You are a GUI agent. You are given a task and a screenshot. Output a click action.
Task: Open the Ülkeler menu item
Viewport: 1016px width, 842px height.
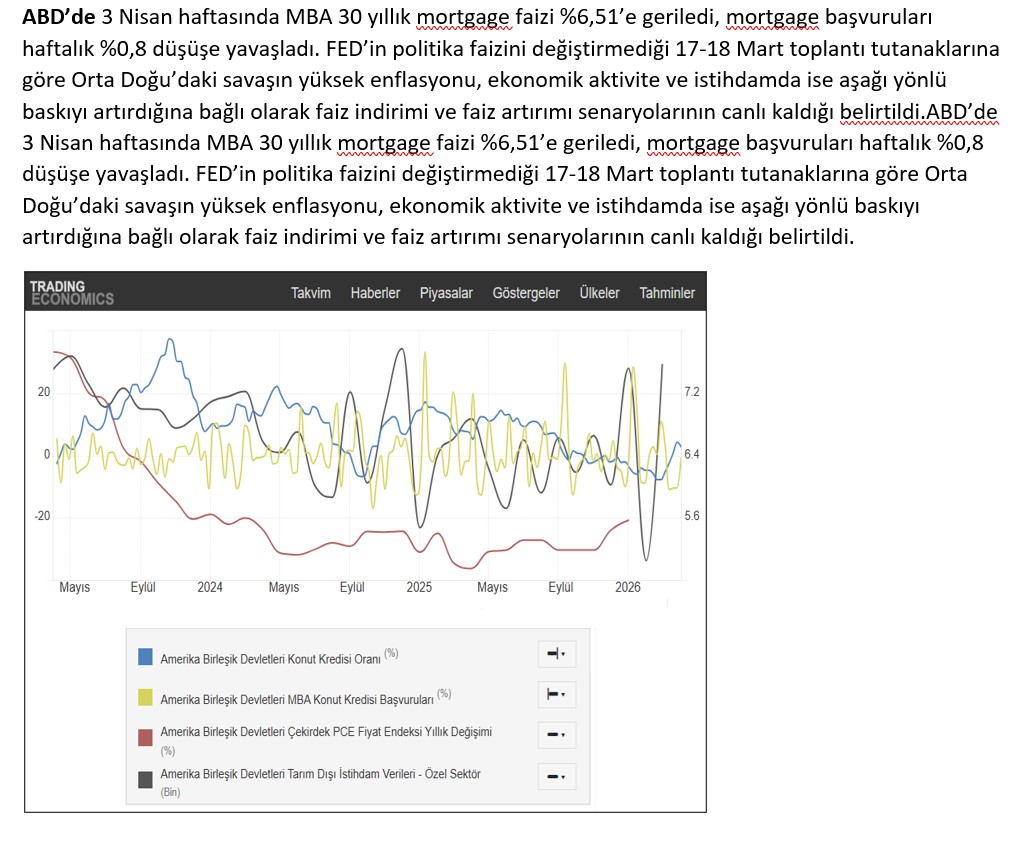(599, 293)
